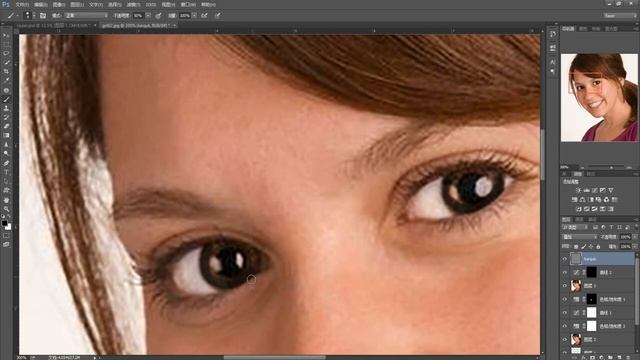Image resolution: width=640 pixels, height=360 pixels.
Task: Add a Curves adjustment from the Adjustments panel
Action: click(x=595, y=190)
